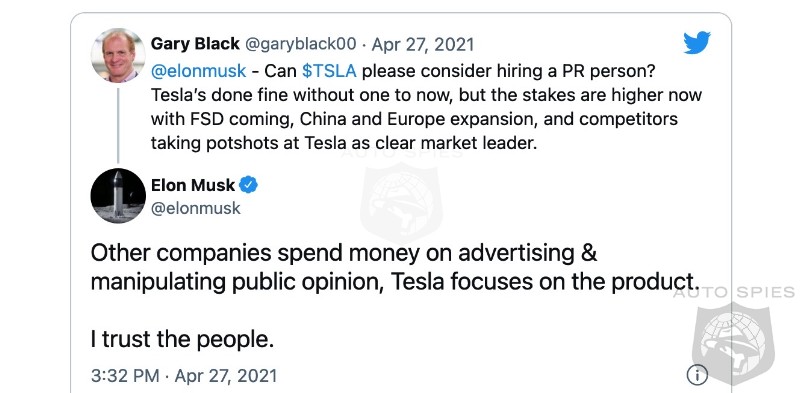Click the AUTO SPIES watermark text
The height and width of the screenshot is (393, 800).
733,292
